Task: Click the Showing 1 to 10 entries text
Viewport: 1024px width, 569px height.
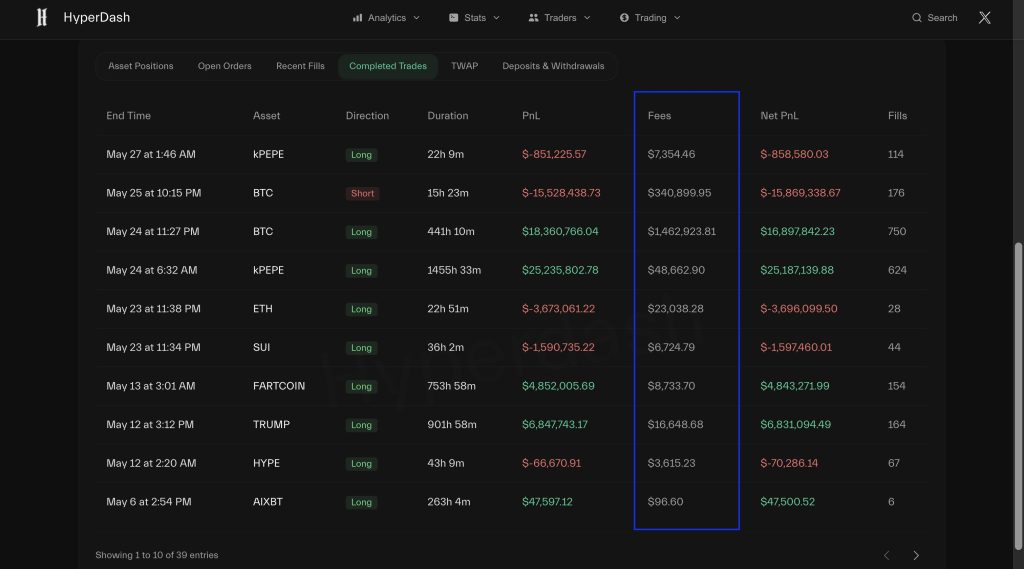Action: point(157,555)
